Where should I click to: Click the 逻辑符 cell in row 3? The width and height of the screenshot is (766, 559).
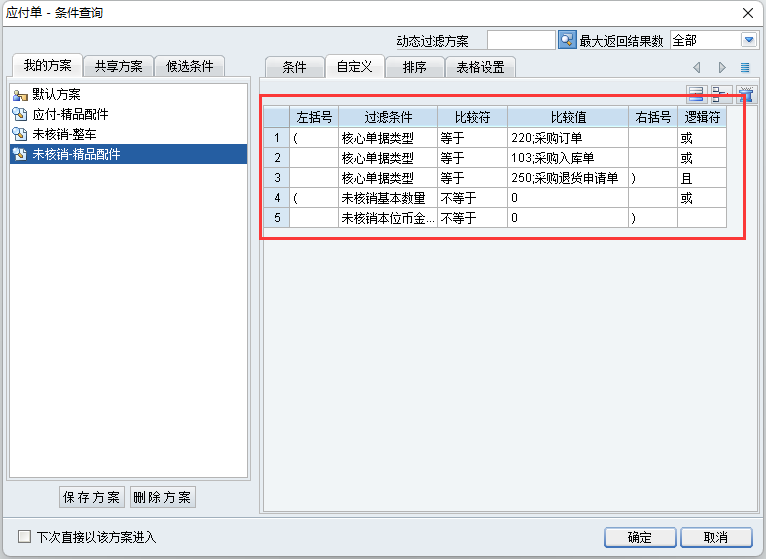pos(701,178)
